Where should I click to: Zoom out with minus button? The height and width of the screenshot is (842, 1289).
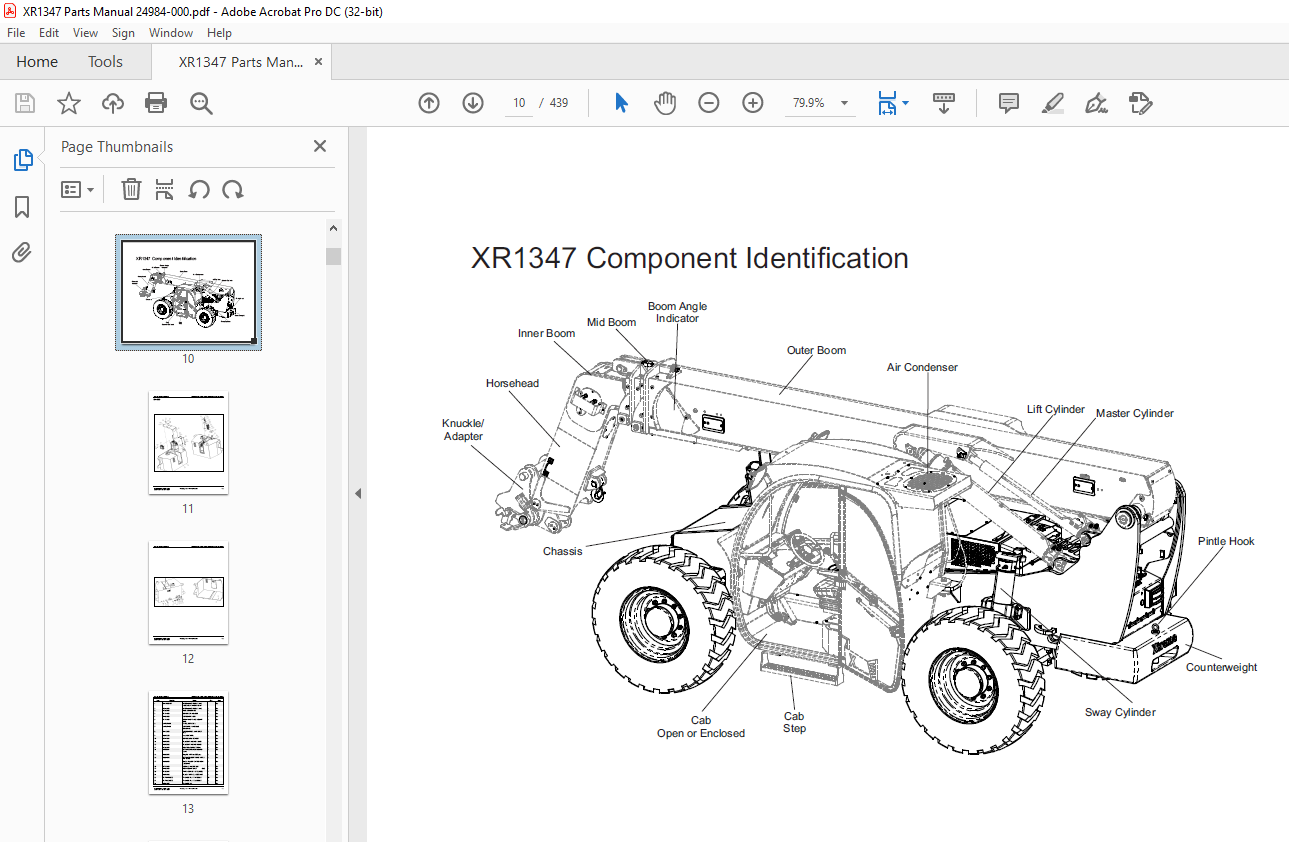(709, 103)
